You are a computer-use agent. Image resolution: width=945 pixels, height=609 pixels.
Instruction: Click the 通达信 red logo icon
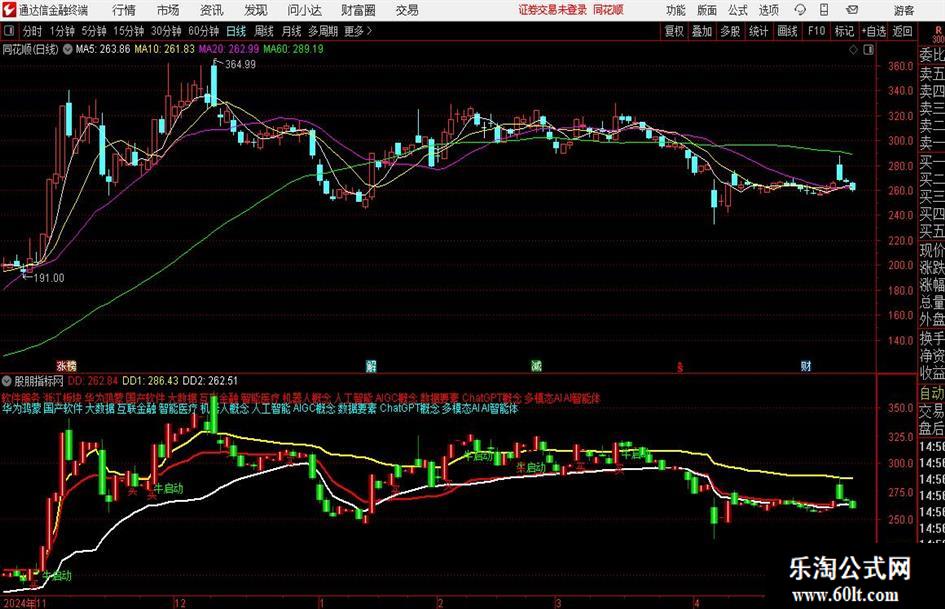coord(9,10)
